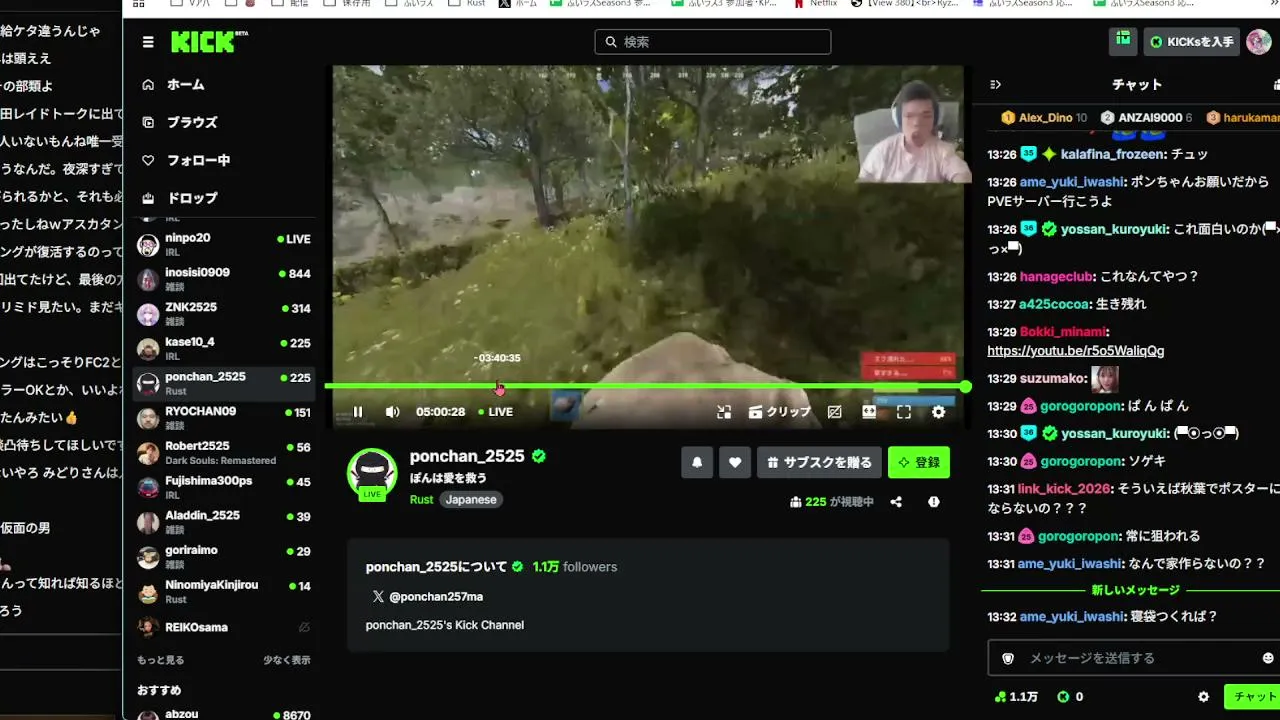Click the Rust category link below stream title
This screenshot has width=1280, height=720.
(x=421, y=500)
